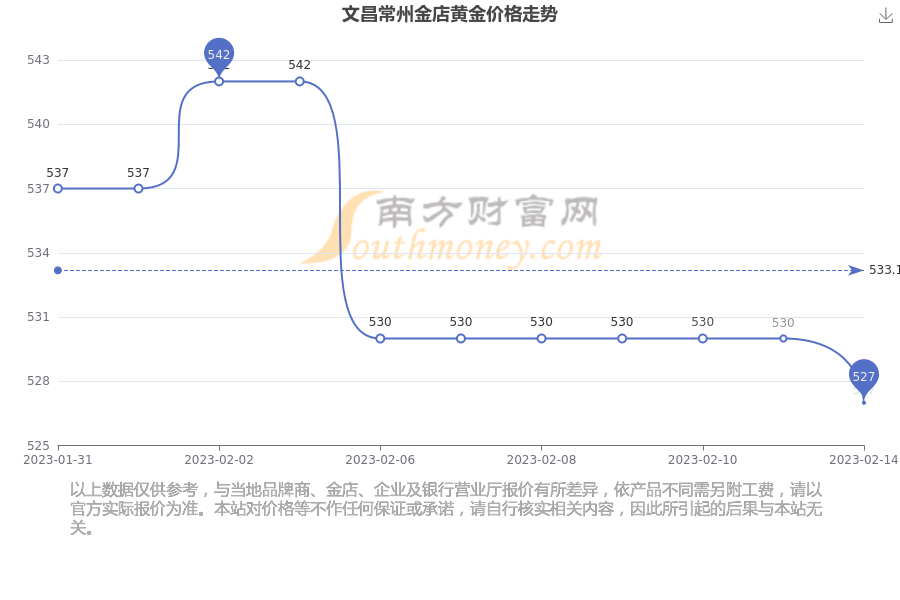This screenshot has width=900, height=600.
Task: Click the 534 y-axis label
Action: click(38, 253)
